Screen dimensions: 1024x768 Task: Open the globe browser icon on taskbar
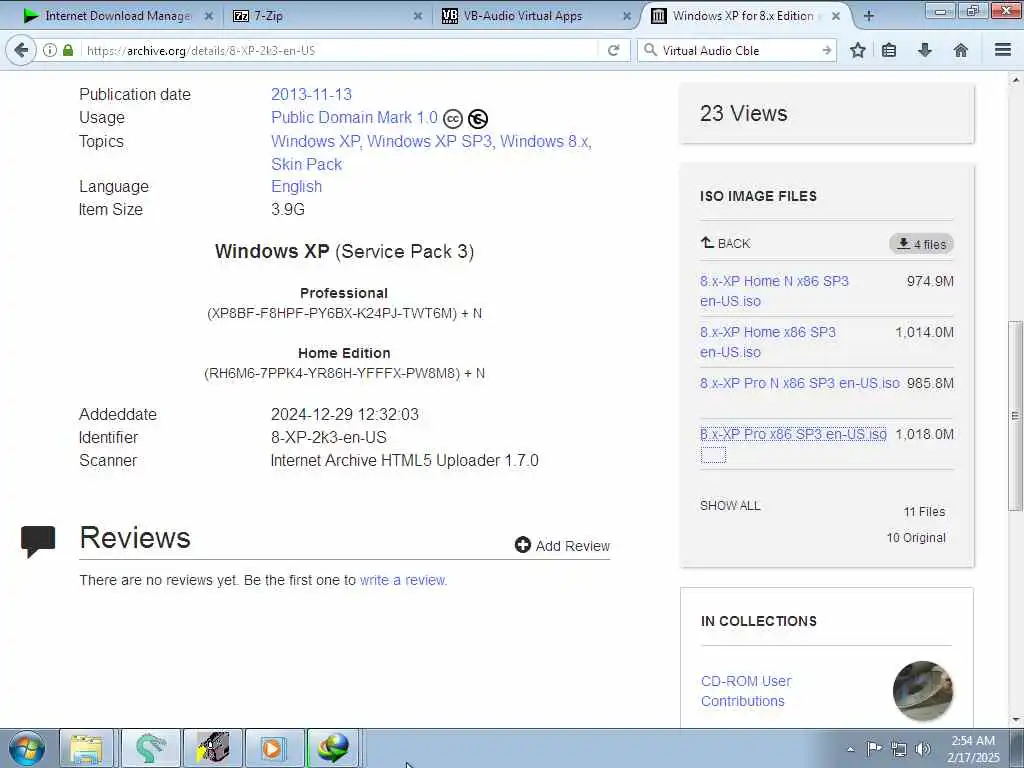click(x=333, y=748)
